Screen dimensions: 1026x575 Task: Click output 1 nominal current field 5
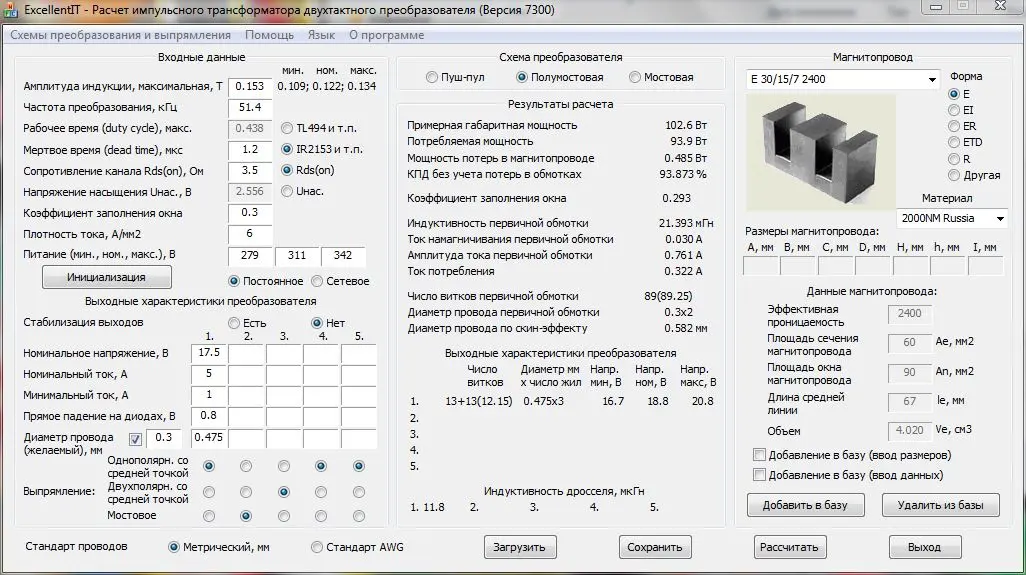[209, 374]
